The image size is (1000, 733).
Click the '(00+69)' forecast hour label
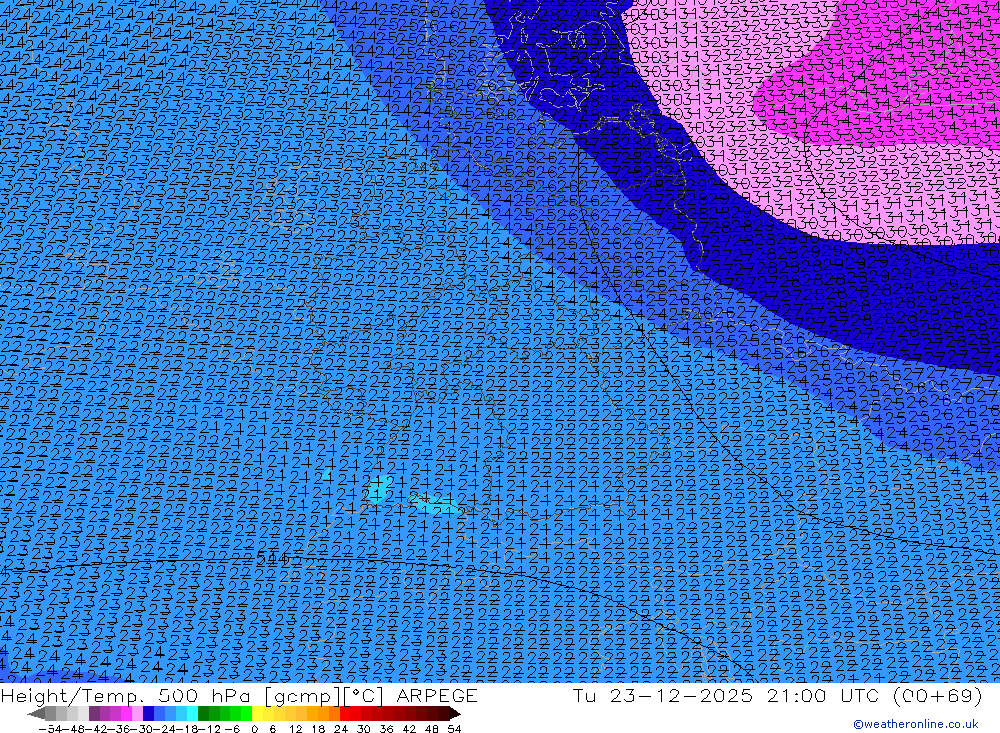937,696
